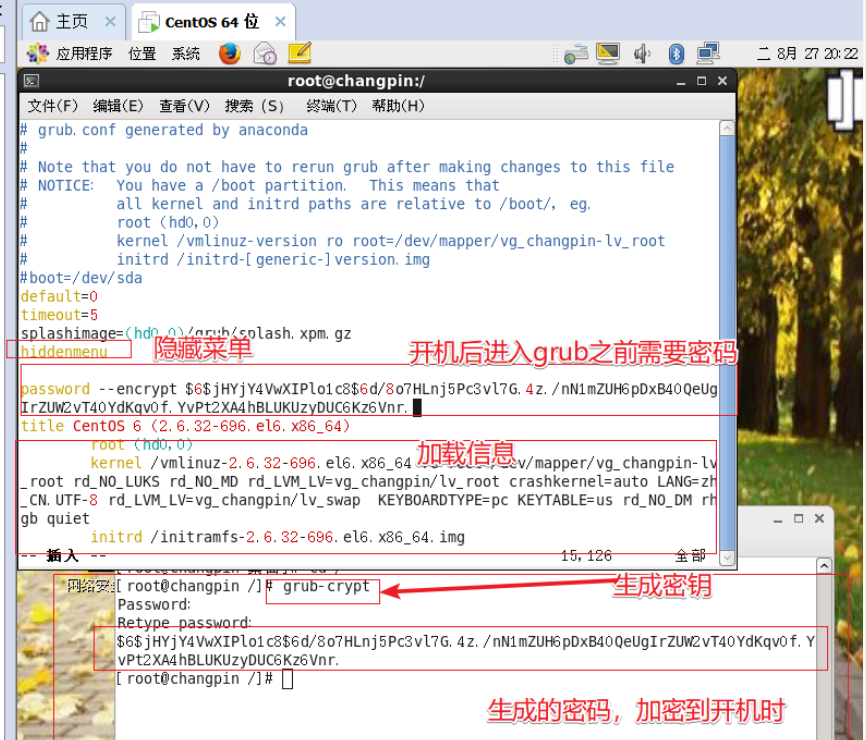866x740 pixels.
Task: Click the 'Retype password:' line
Action: coord(184,623)
